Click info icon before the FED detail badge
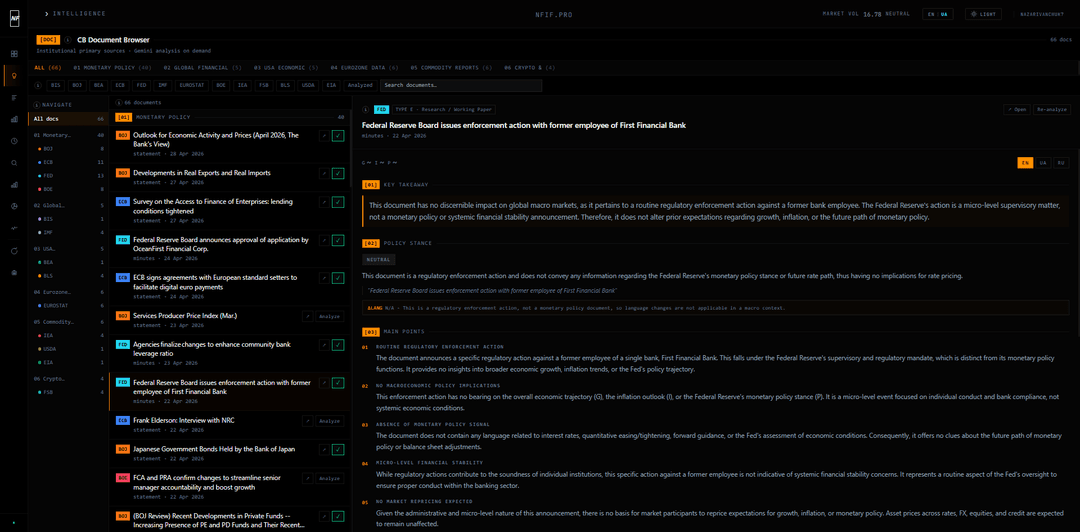 point(366,110)
